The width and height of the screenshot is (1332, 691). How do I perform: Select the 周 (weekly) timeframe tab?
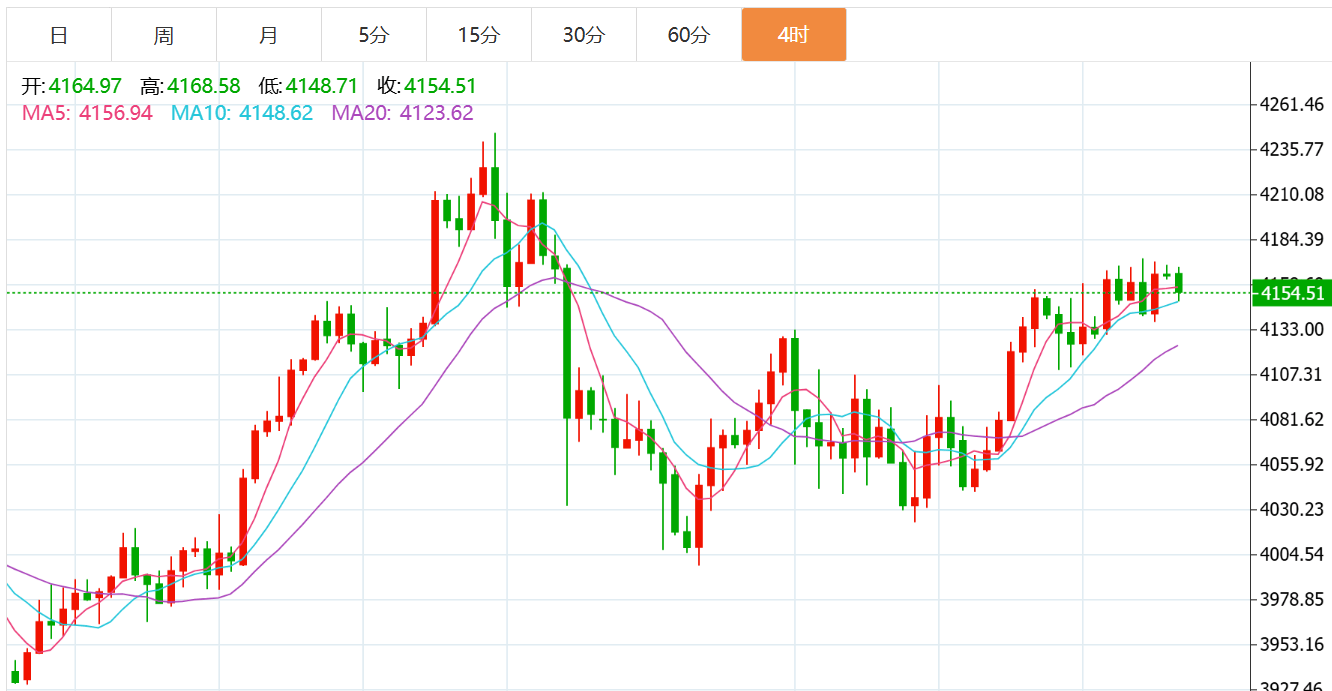pos(164,36)
